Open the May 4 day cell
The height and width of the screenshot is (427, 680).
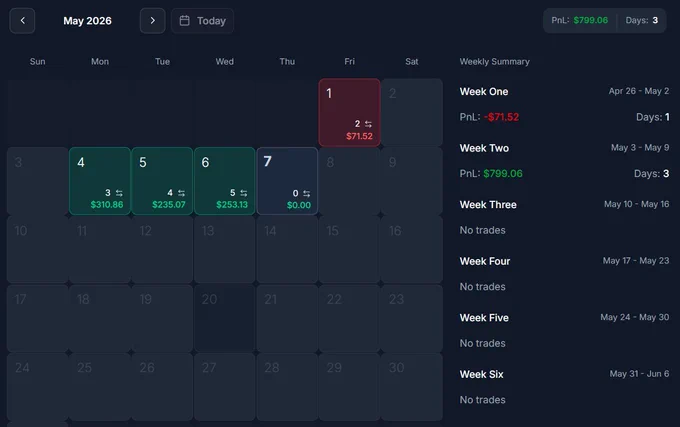100,181
